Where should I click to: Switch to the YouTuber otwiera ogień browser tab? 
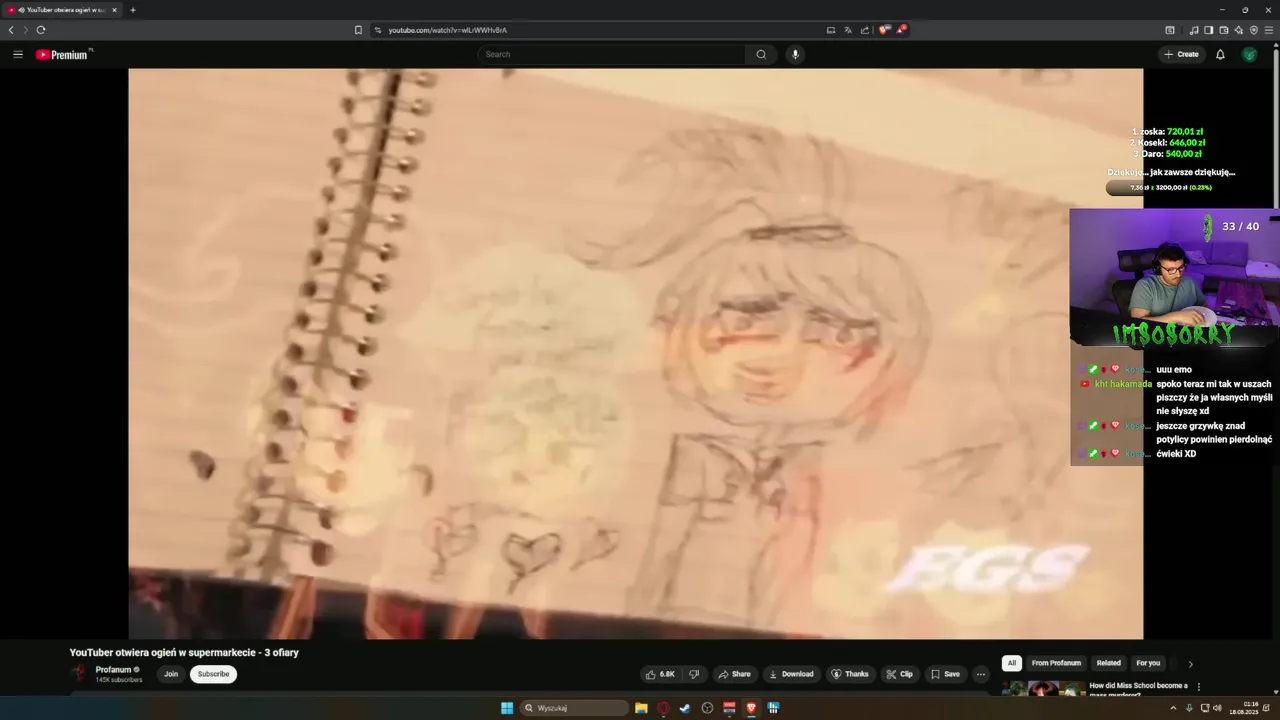pos(62,10)
